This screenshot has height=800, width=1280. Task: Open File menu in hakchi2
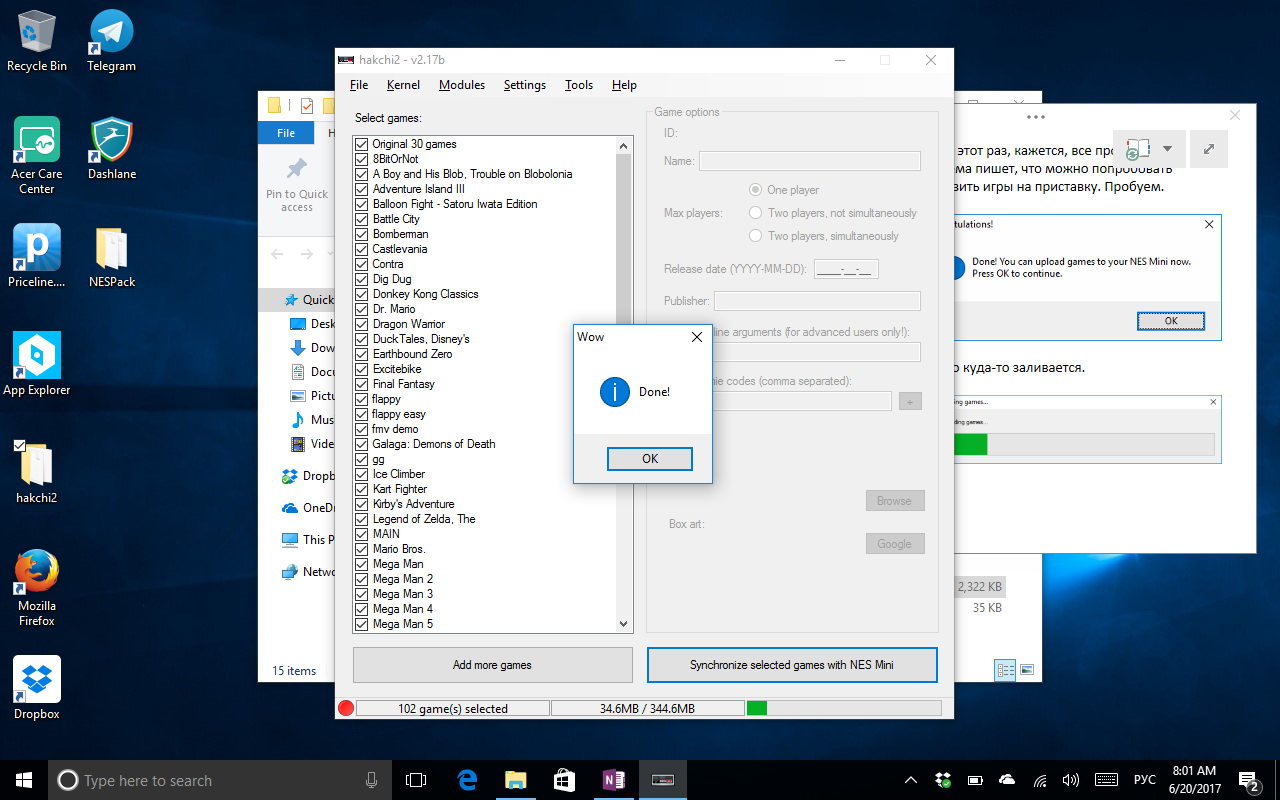[x=359, y=85]
